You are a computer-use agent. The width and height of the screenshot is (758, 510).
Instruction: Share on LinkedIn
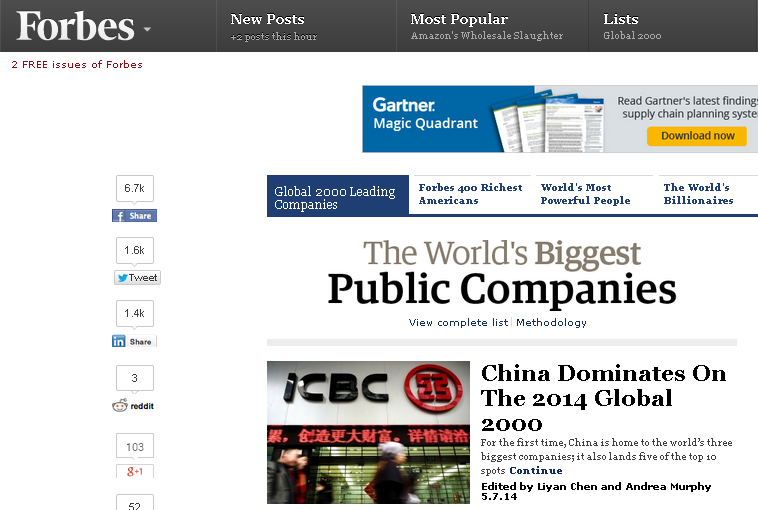click(x=134, y=341)
